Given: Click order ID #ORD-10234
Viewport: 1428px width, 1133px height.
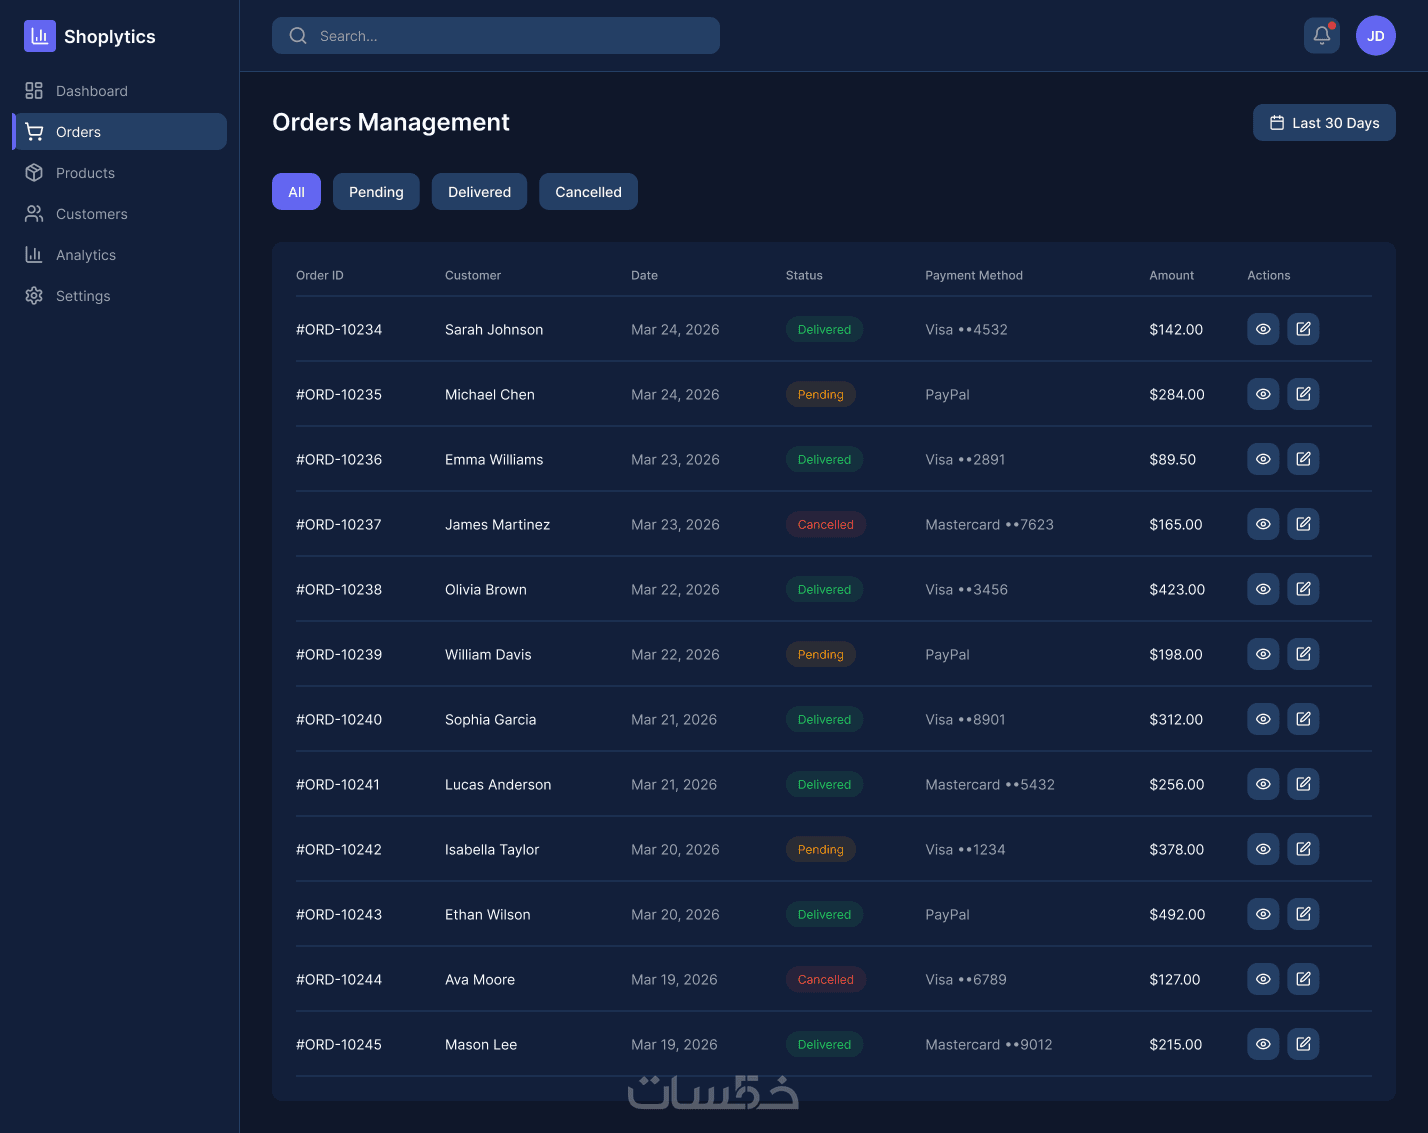Looking at the screenshot, I should coord(339,330).
